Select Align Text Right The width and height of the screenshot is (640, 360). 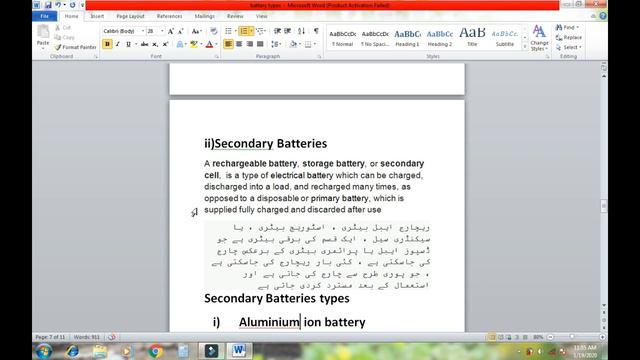pyautogui.click(x=250, y=44)
